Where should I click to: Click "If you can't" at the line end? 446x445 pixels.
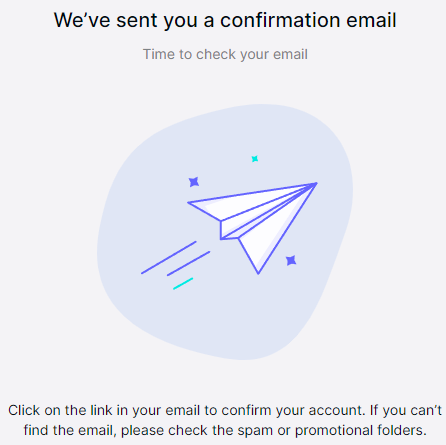406,410
